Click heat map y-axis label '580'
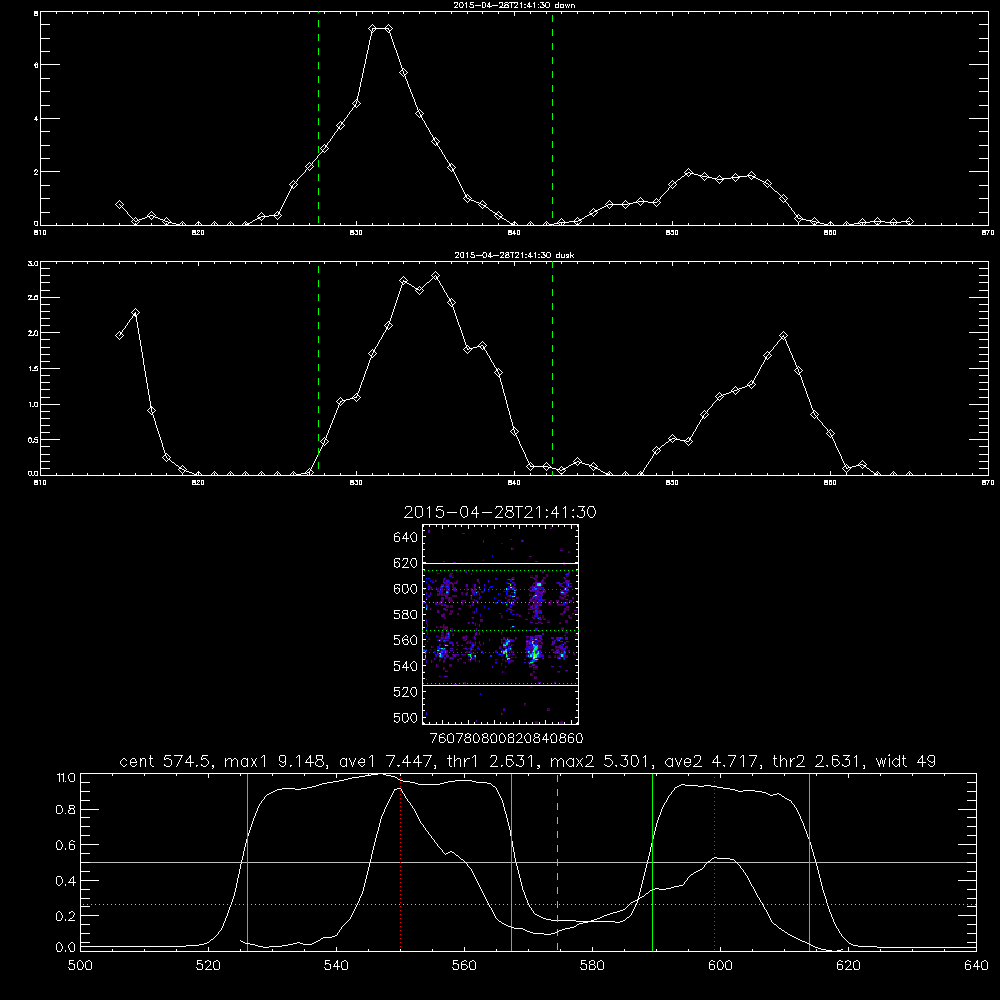This screenshot has width=1000, height=1000. (406, 614)
